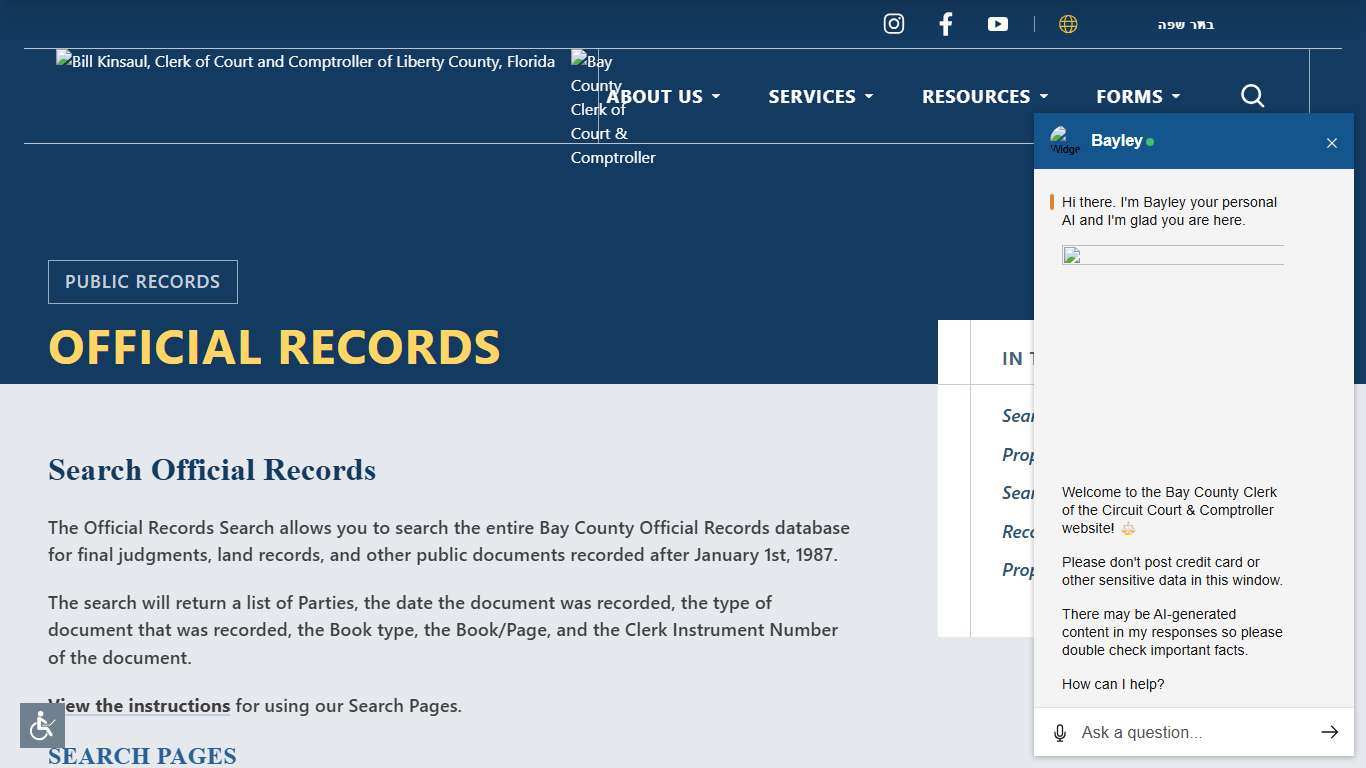Select the בחר שפה language option

point(1186,23)
